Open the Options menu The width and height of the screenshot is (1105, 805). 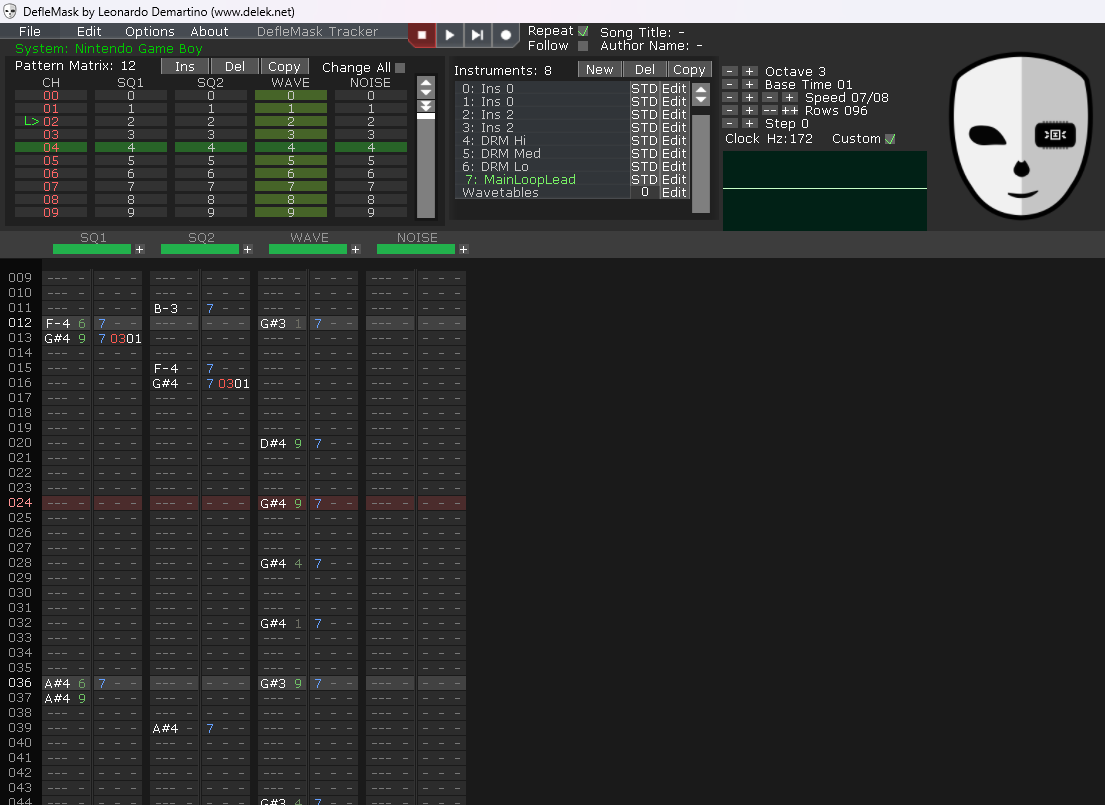pos(149,31)
